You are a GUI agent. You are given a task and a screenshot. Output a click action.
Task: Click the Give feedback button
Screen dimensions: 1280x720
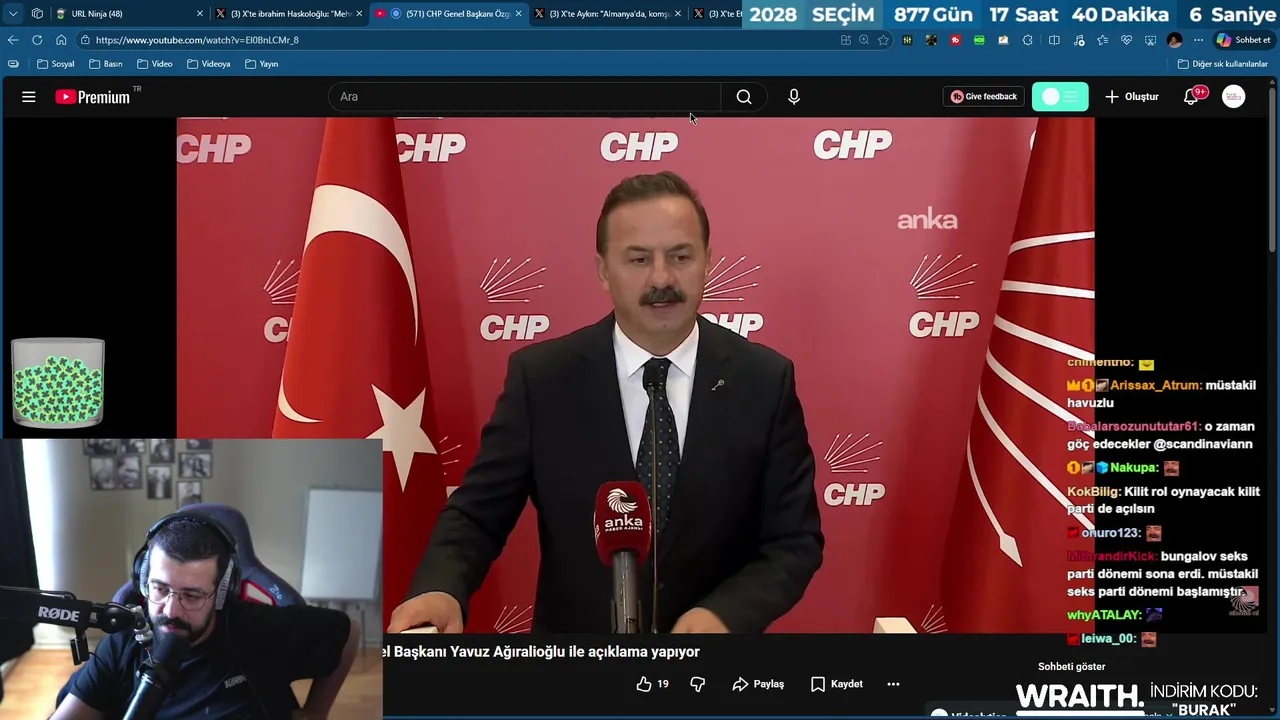pos(983,97)
